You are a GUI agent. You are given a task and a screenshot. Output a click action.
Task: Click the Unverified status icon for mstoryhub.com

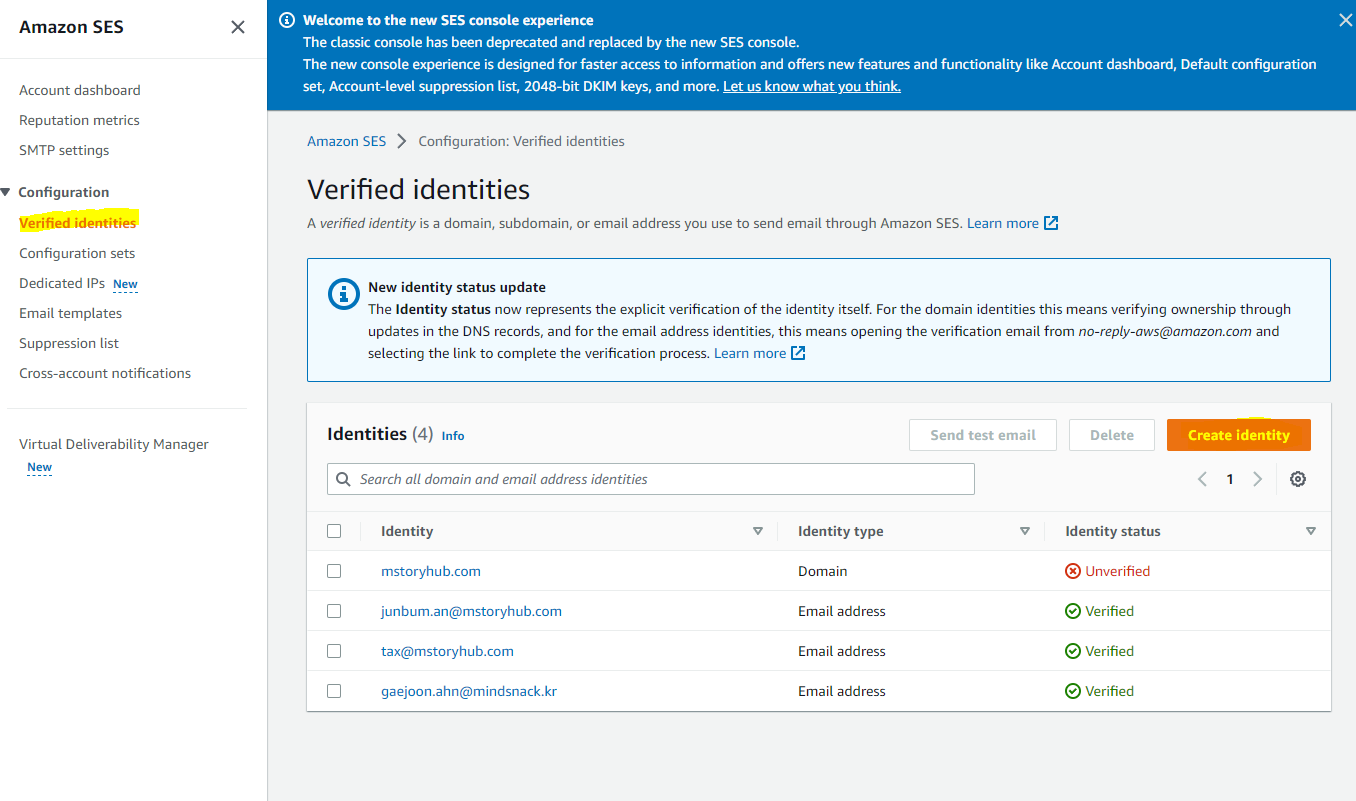point(1073,571)
